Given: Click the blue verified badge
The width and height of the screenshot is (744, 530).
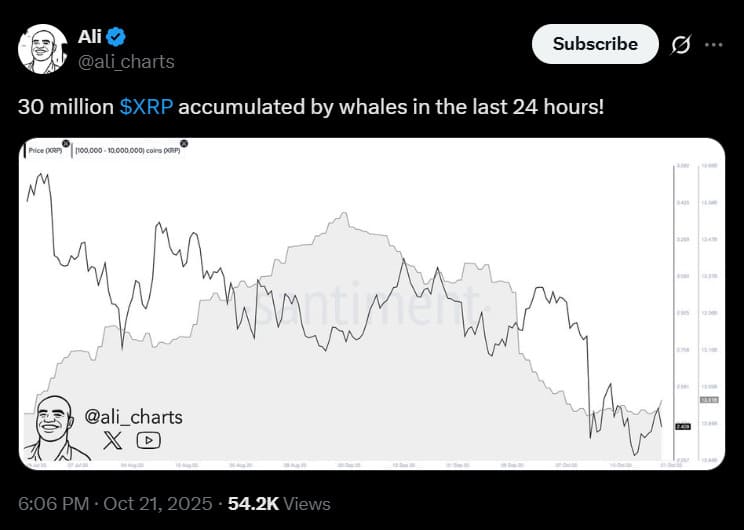Looking at the screenshot, I should (117, 37).
